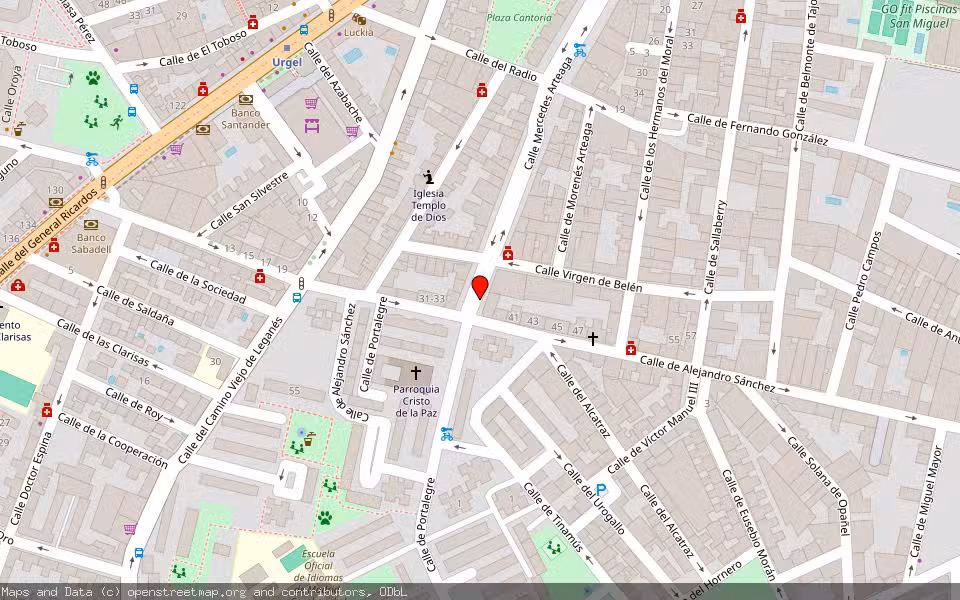This screenshot has height=600, width=960.
Task: Select the church cross icon next to number 47
Action: click(593, 338)
